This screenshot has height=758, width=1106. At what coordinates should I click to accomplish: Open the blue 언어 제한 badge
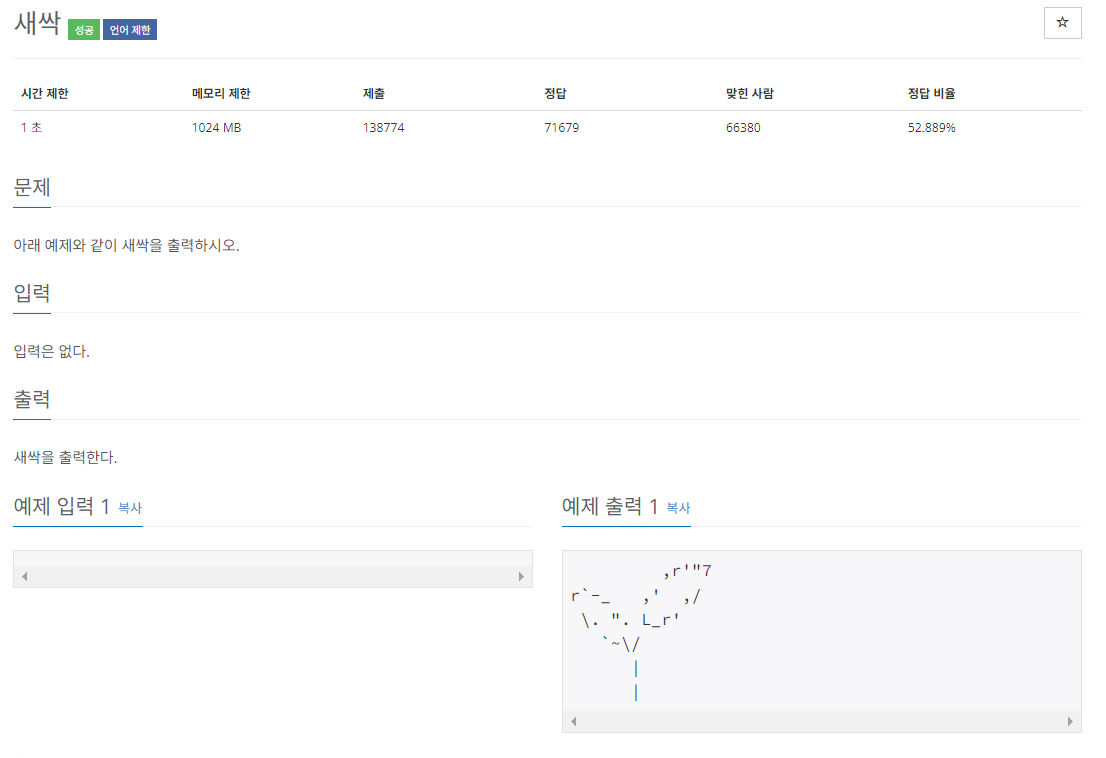pos(129,29)
